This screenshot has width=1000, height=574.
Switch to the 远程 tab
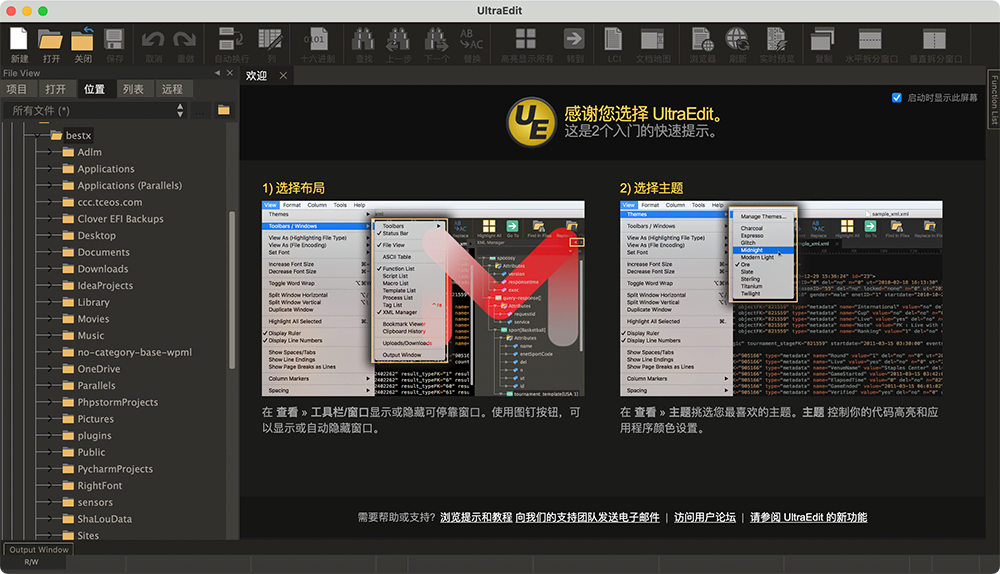pos(172,89)
